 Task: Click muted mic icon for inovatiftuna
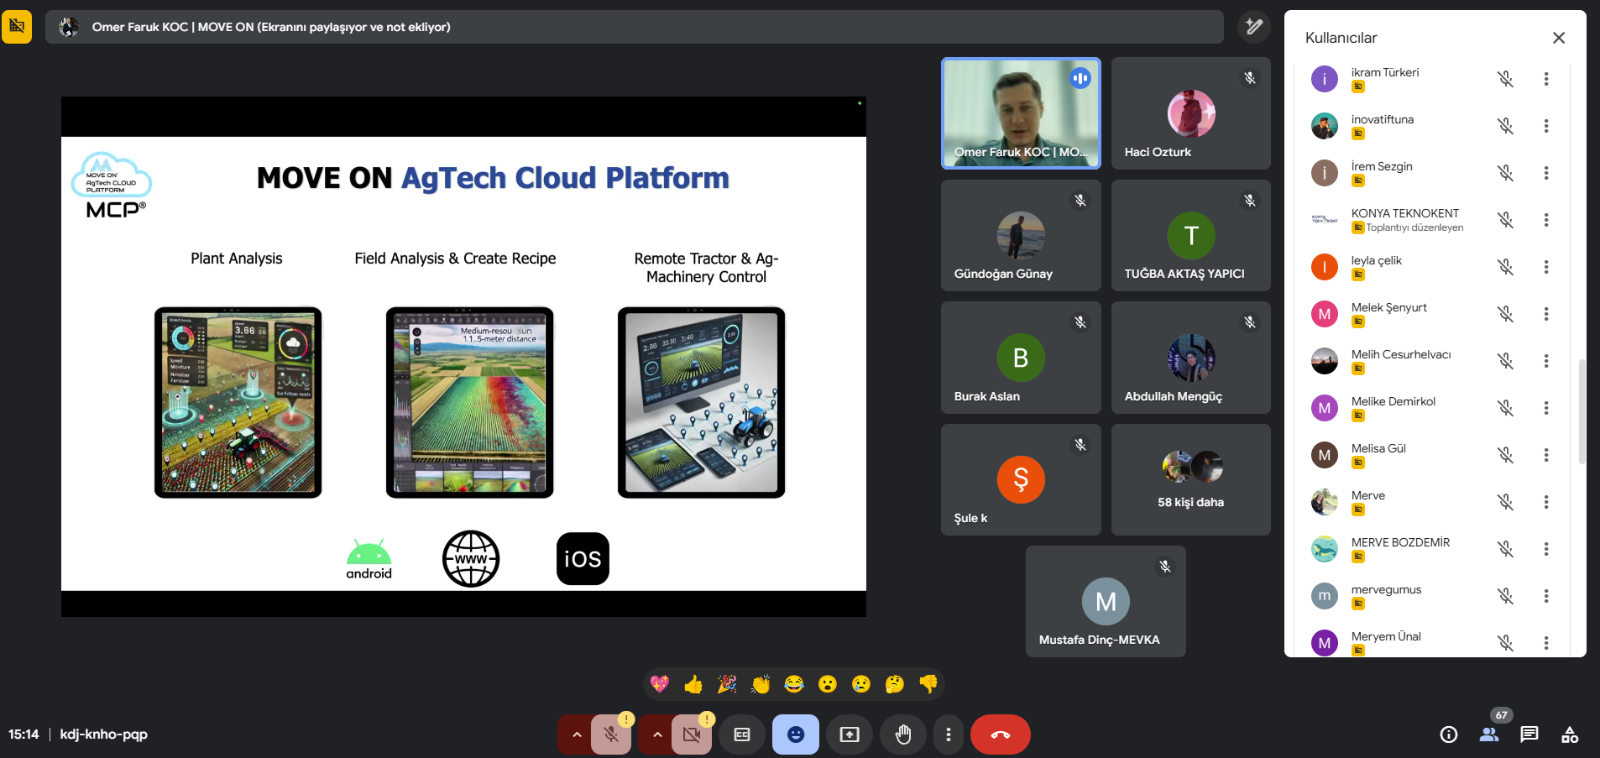(1505, 126)
